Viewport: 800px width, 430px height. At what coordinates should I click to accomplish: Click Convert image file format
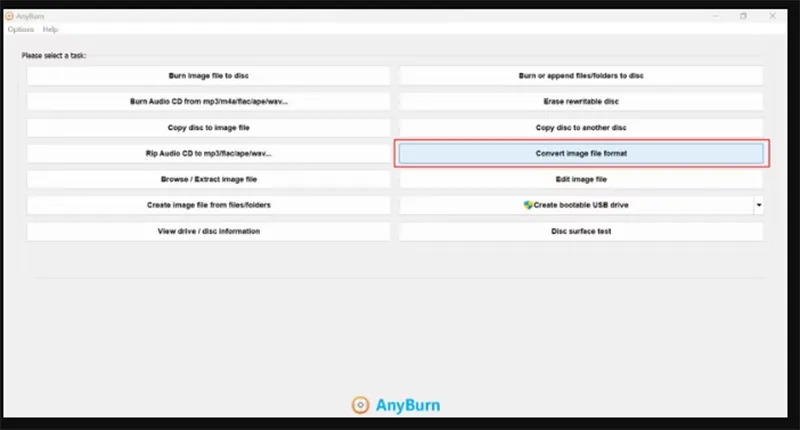[x=581, y=154]
